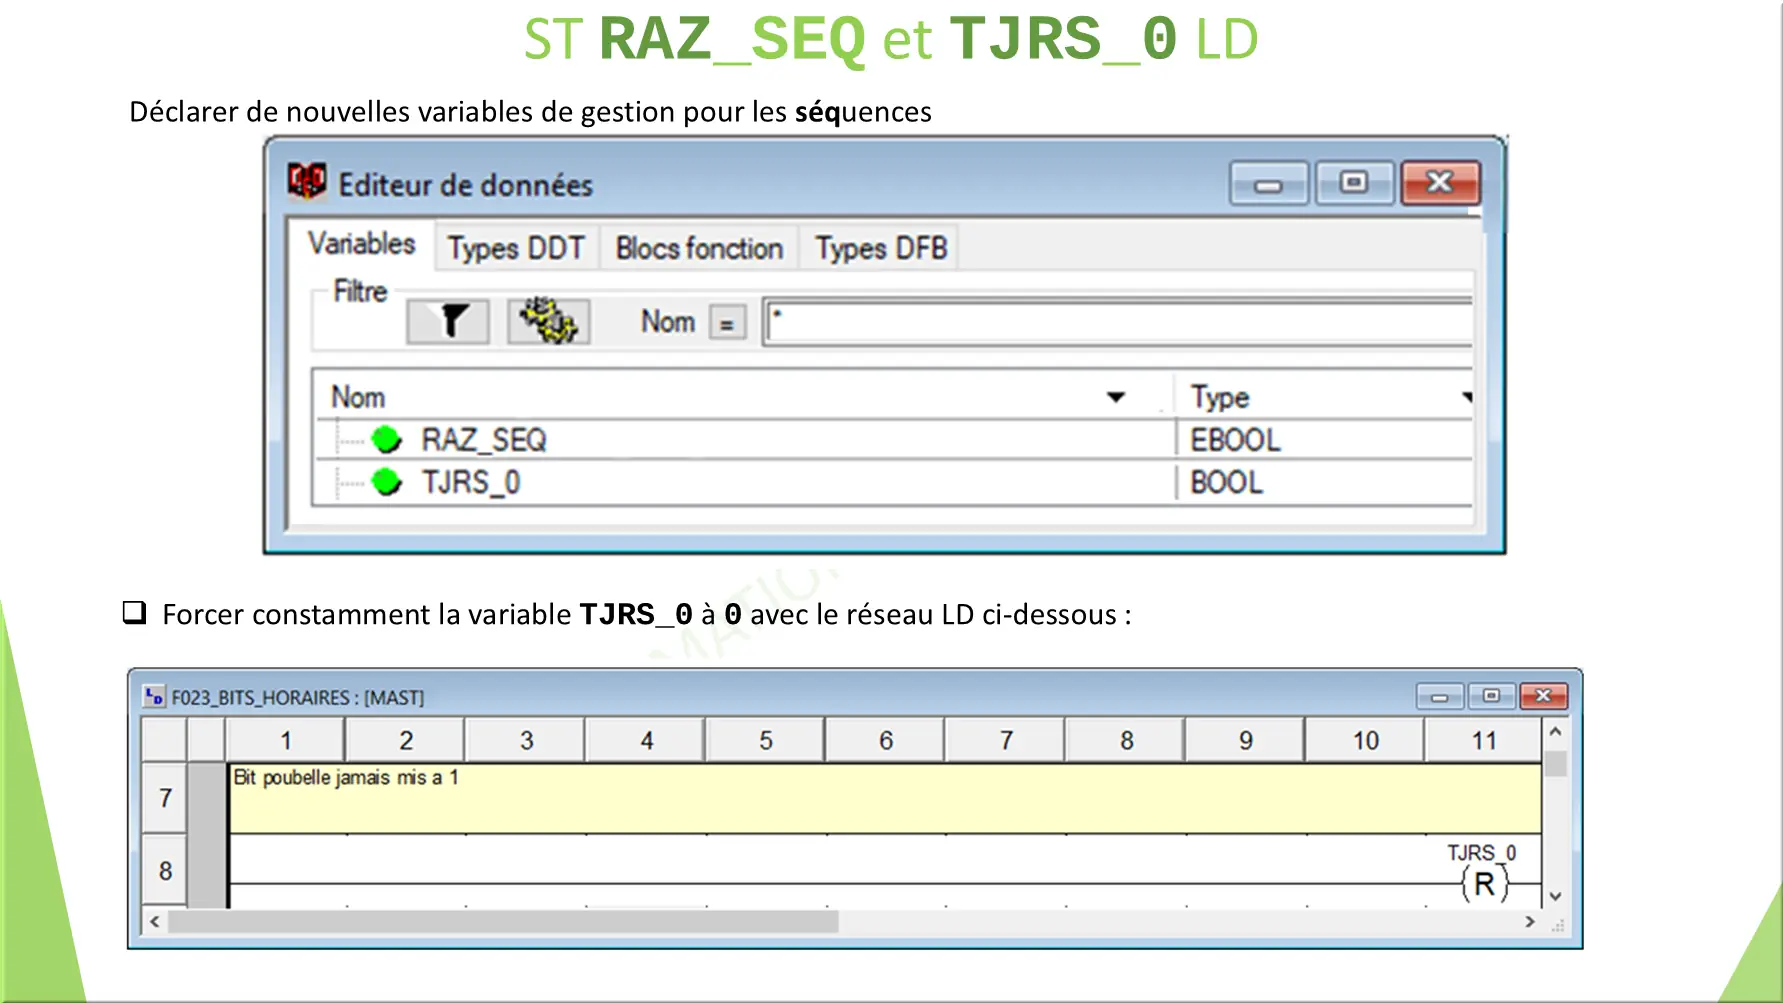Click the Data Editor book icon in title bar
1783x1003 pixels.
tap(307, 181)
